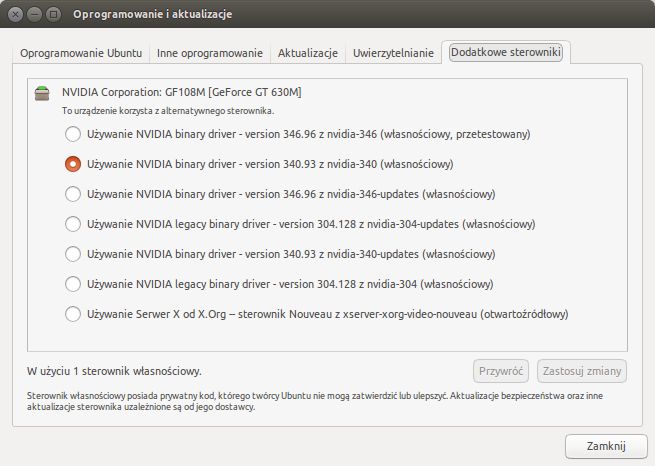The height and width of the screenshot is (466, 655).
Task: Click the Zastosuj zmiany button
Action: point(582,371)
